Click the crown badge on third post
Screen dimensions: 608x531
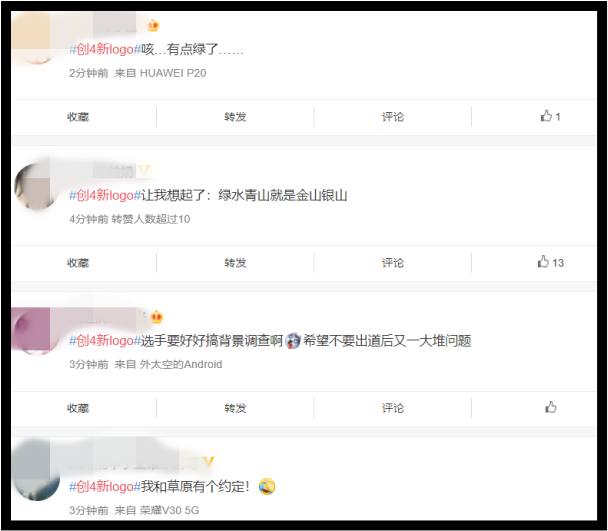click(x=157, y=317)
